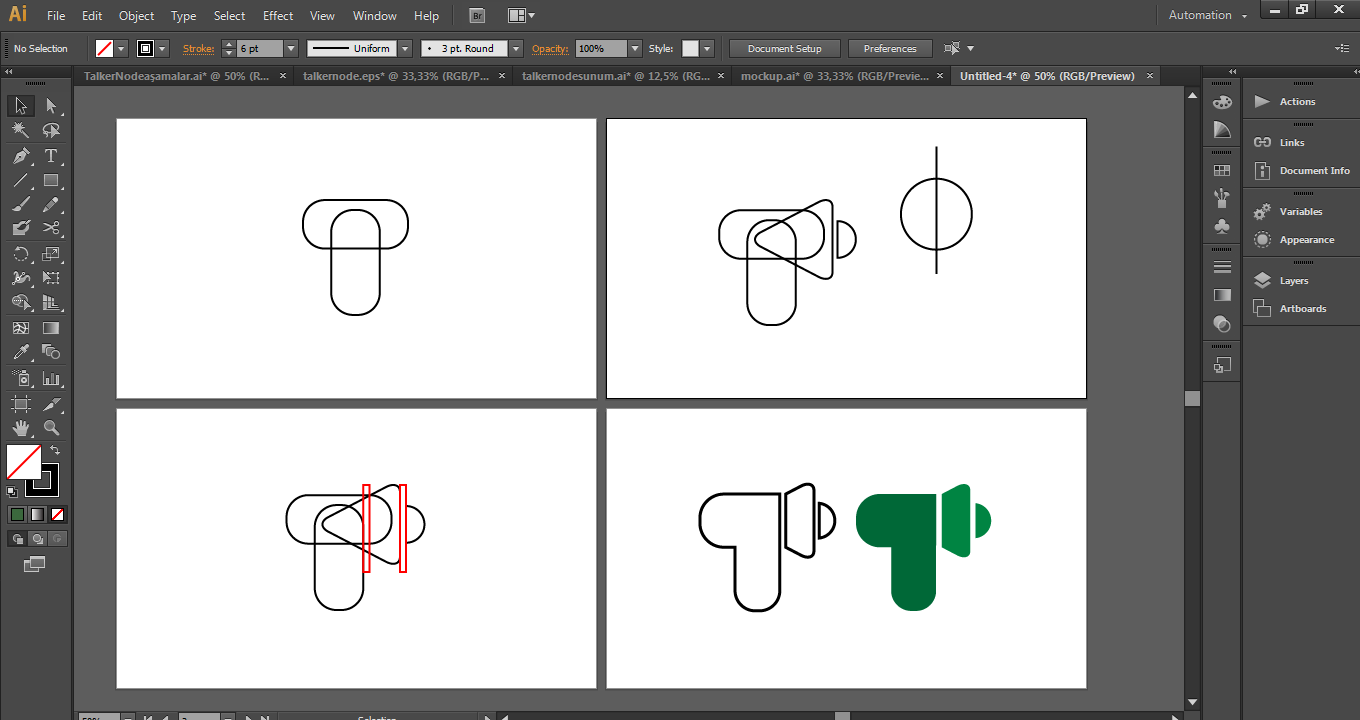The image size is (1360, 720).
Task: Open the graphic Style dropdown arrow
Action: [707, 48]
